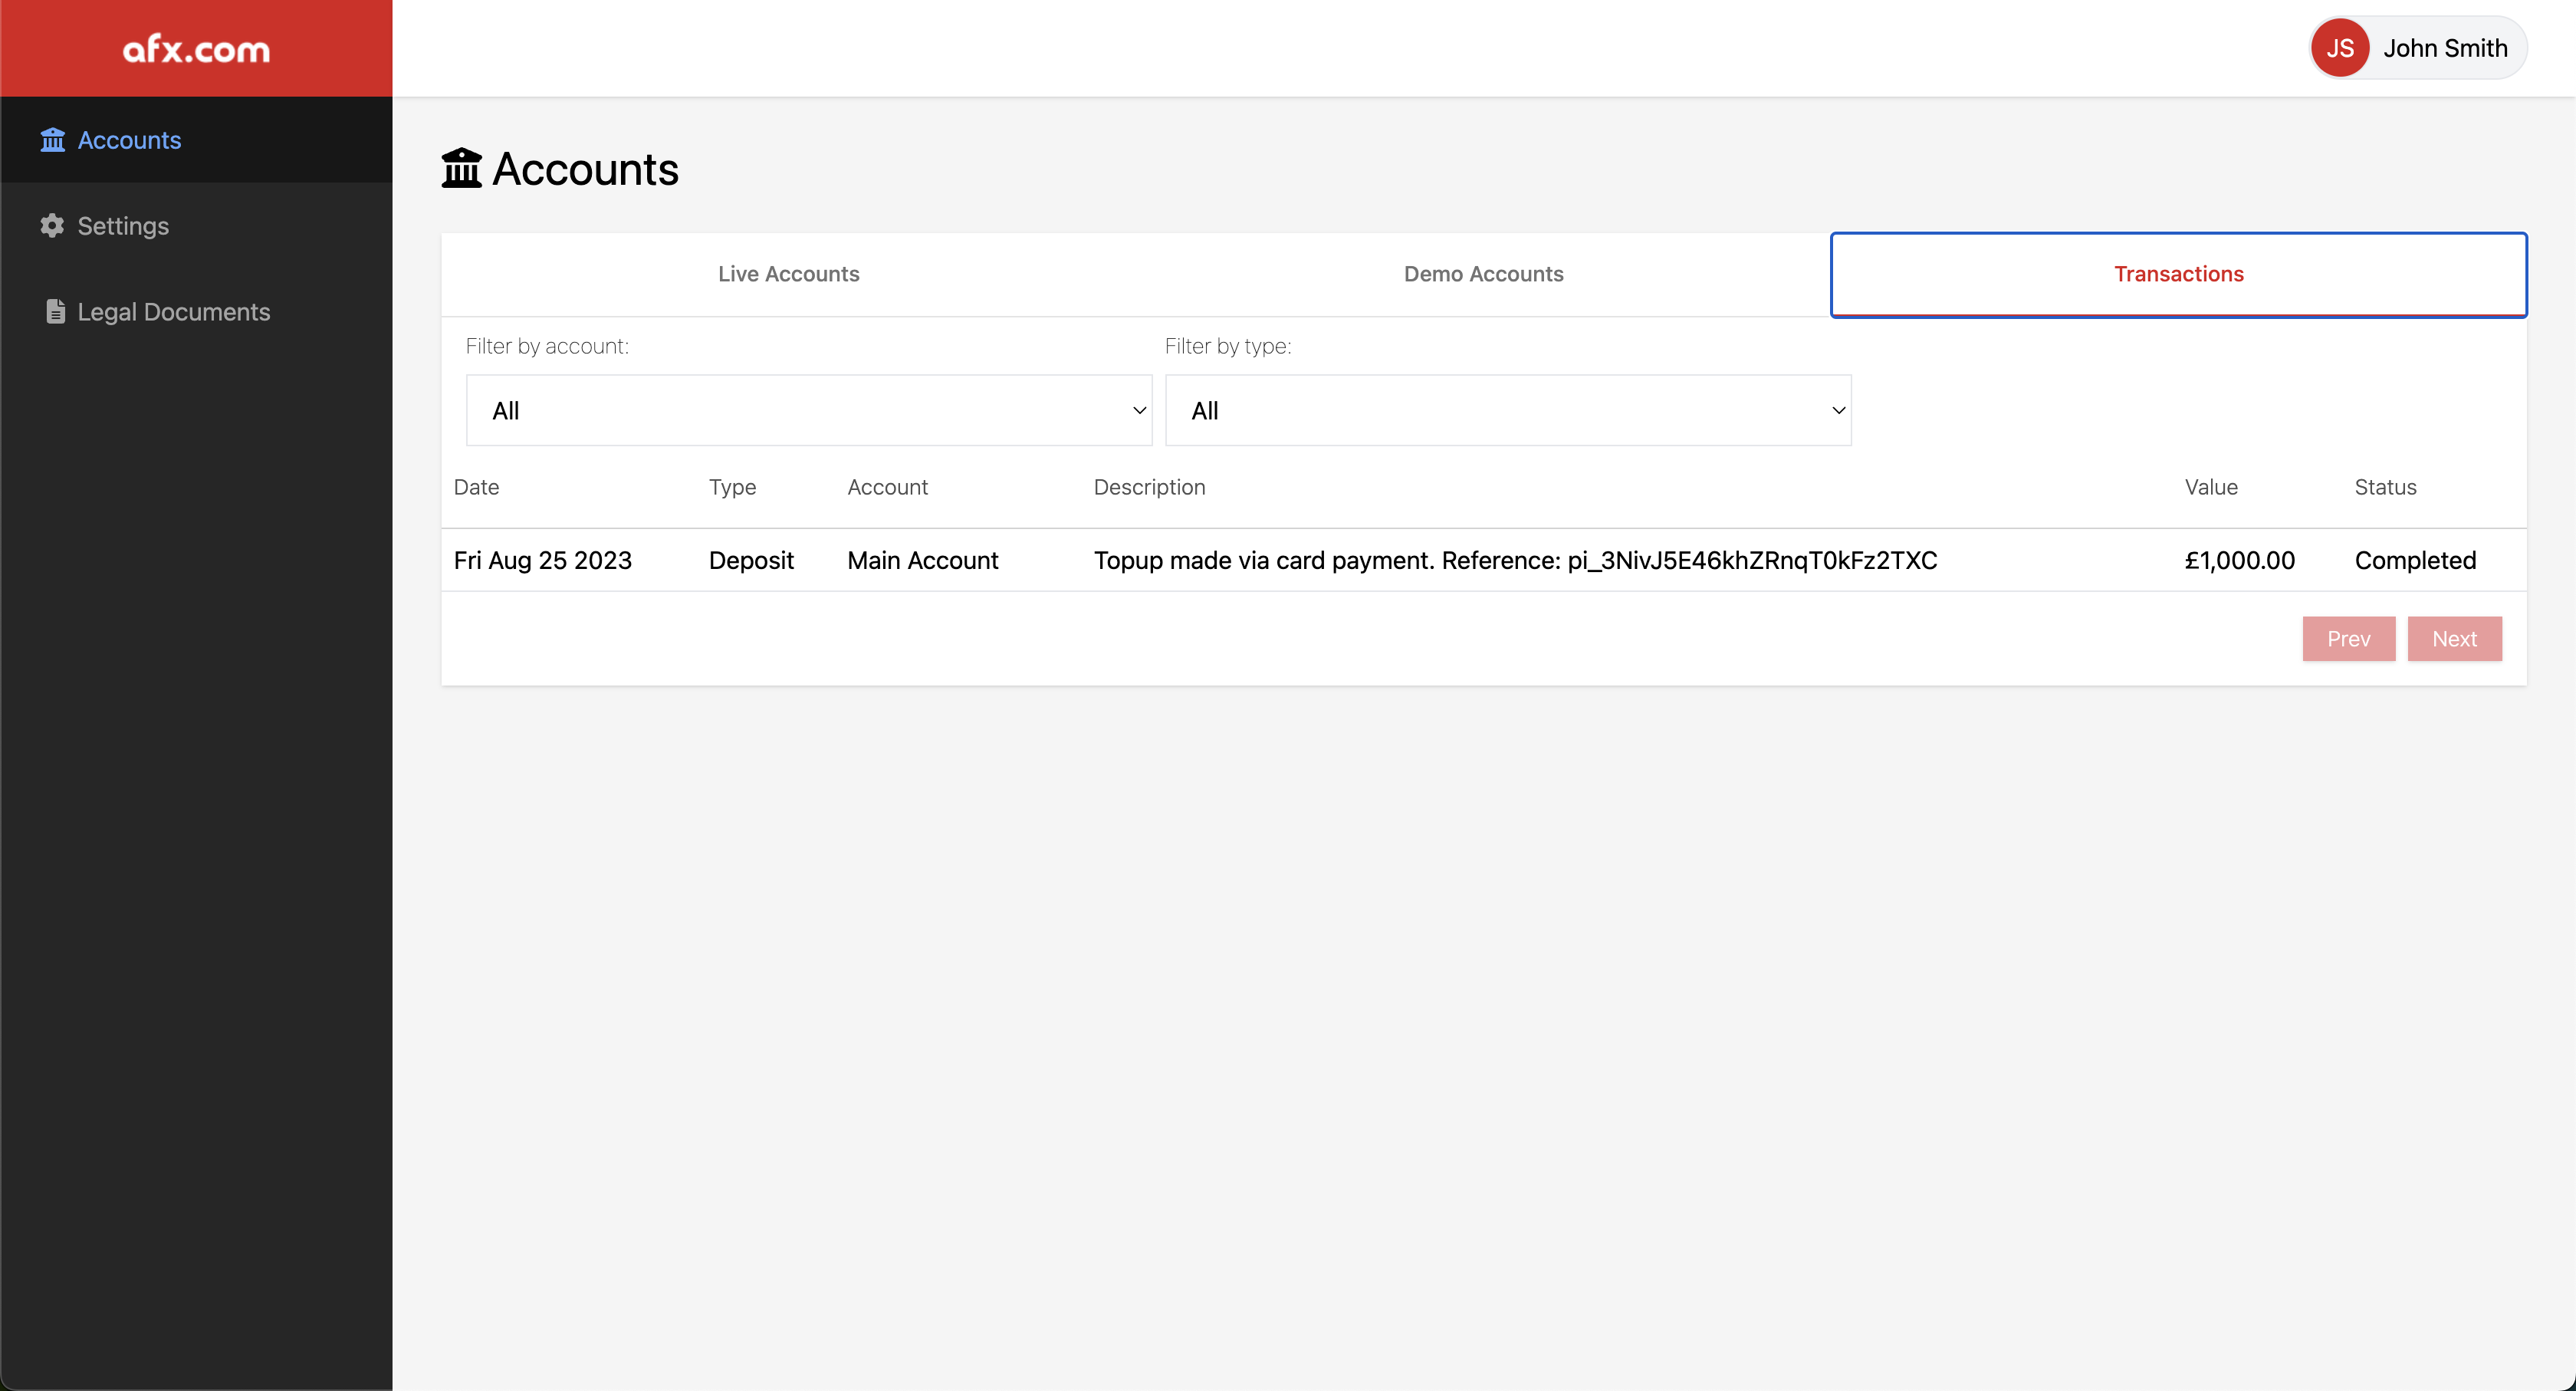Switch to the Live Accounts tab

point(788,273)
